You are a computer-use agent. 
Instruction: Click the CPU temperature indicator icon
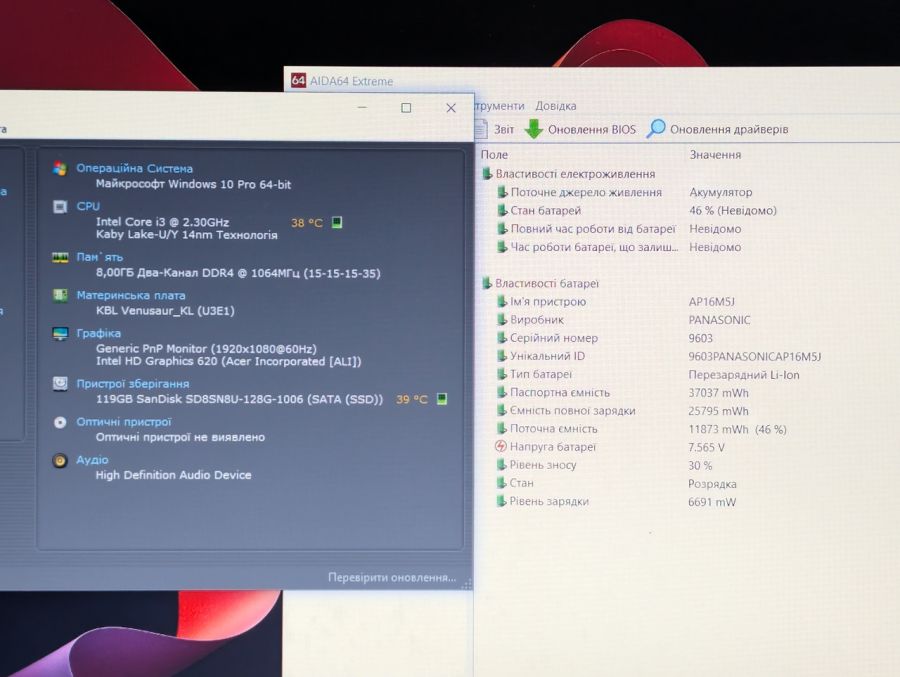(337, 222)
